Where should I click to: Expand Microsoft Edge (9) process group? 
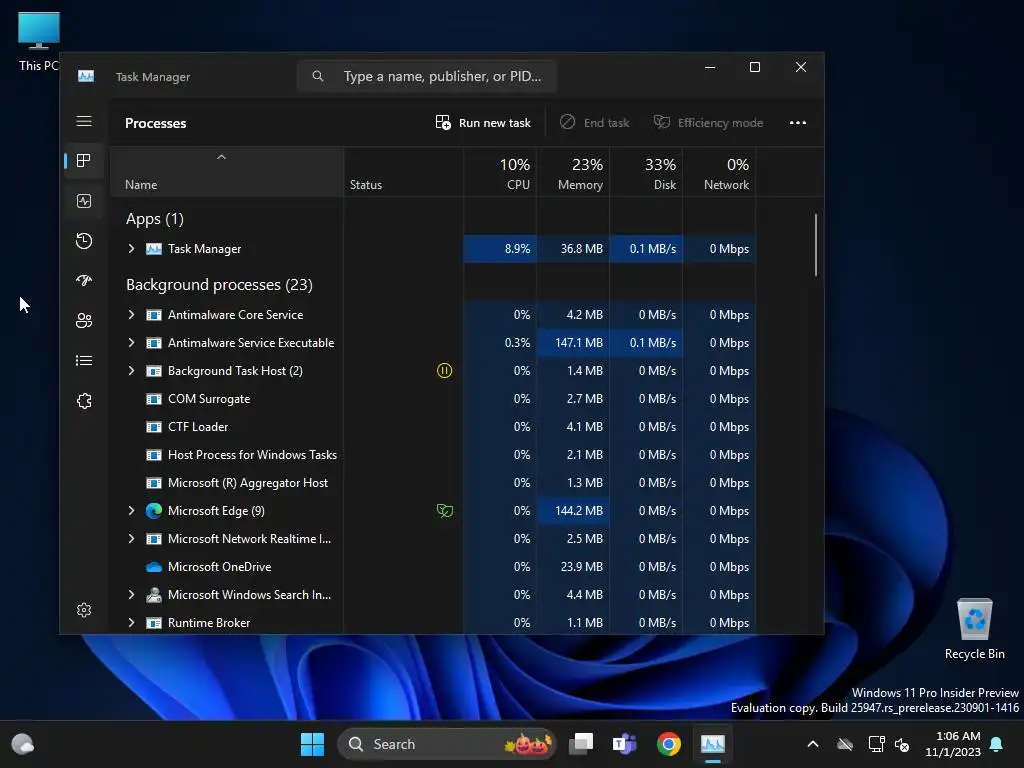[x=131, y=511]
